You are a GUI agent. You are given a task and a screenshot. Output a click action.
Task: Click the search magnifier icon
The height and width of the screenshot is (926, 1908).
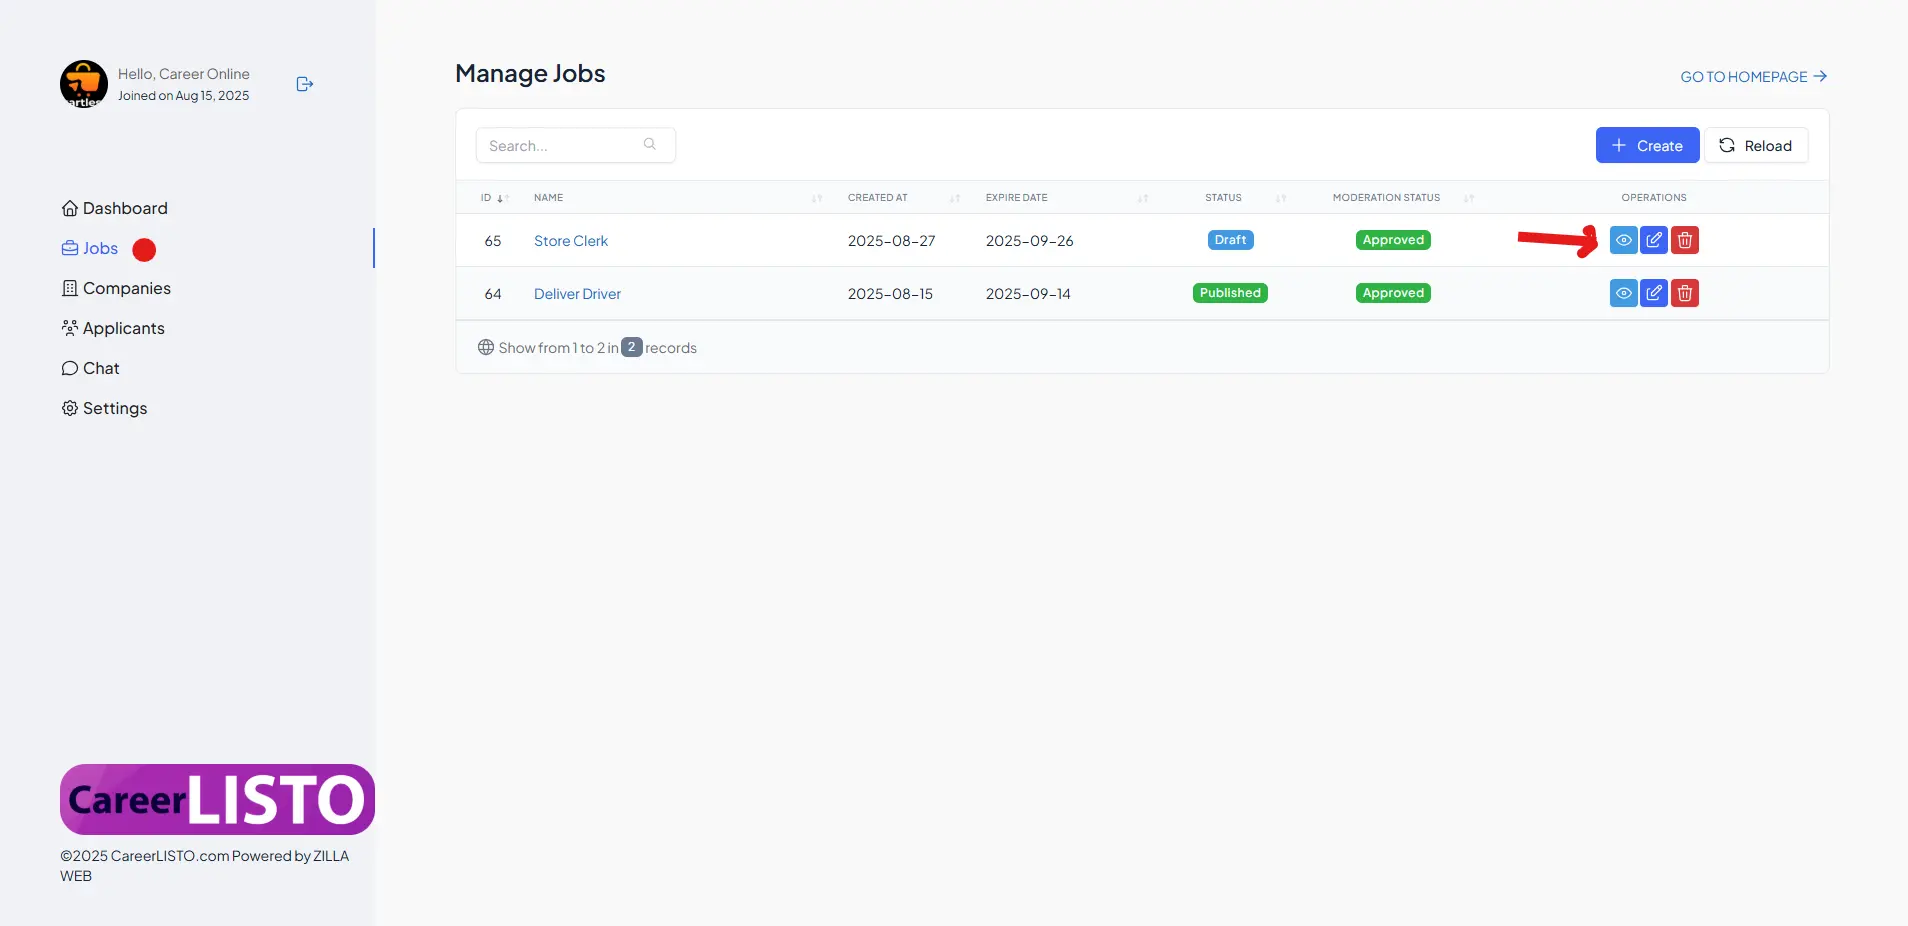tap(650, 145)
